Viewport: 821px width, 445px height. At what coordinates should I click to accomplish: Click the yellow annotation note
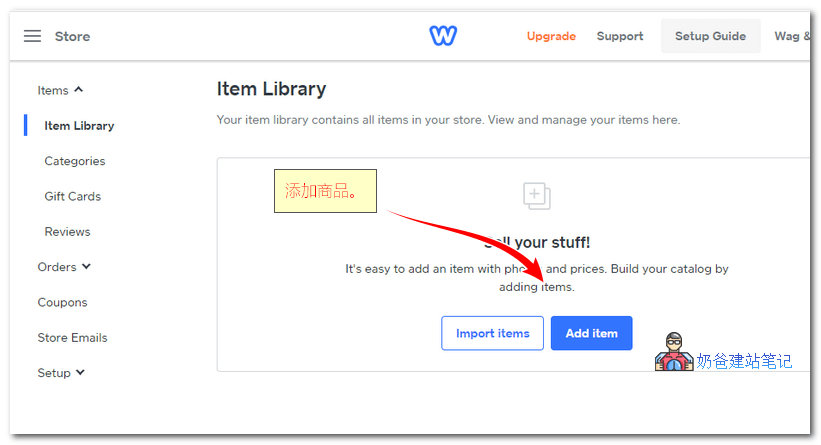click(x=325, y=191)
